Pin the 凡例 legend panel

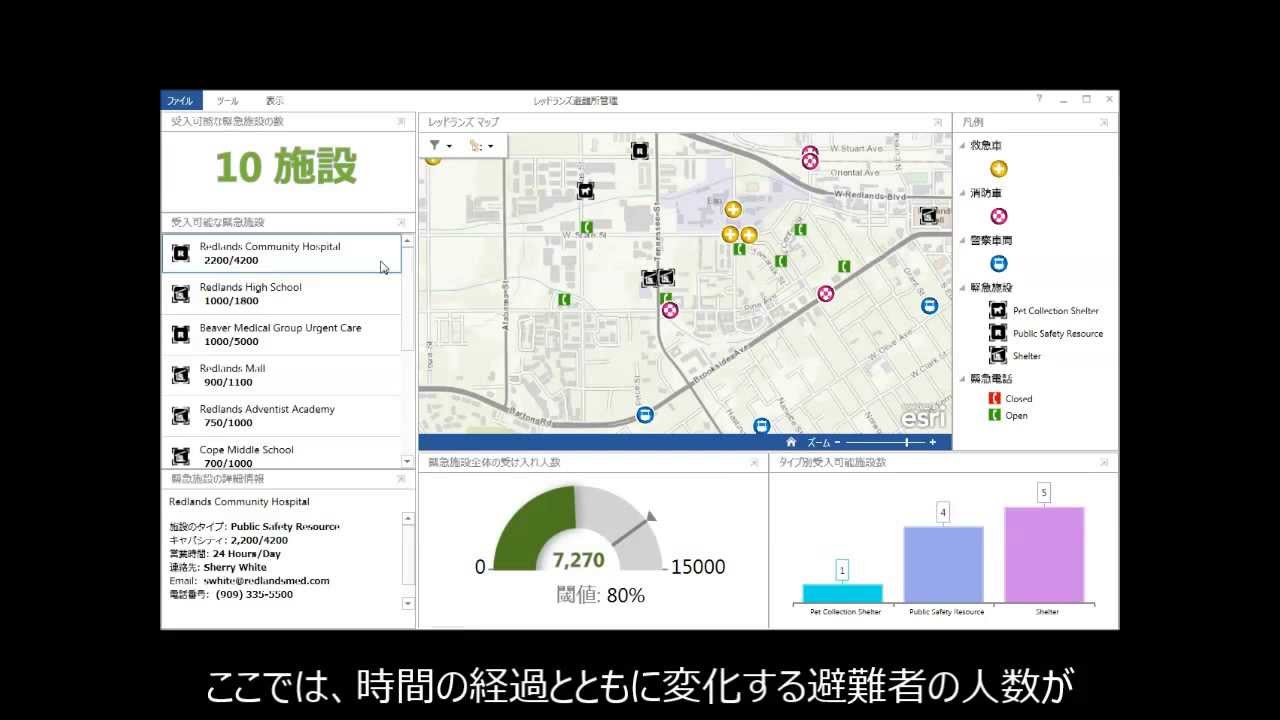point(1104,122)
